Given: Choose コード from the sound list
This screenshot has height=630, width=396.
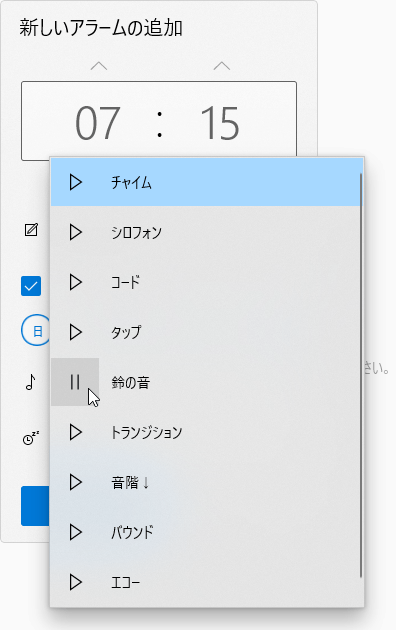Looking at the screenshot, I should pos(206,282).
